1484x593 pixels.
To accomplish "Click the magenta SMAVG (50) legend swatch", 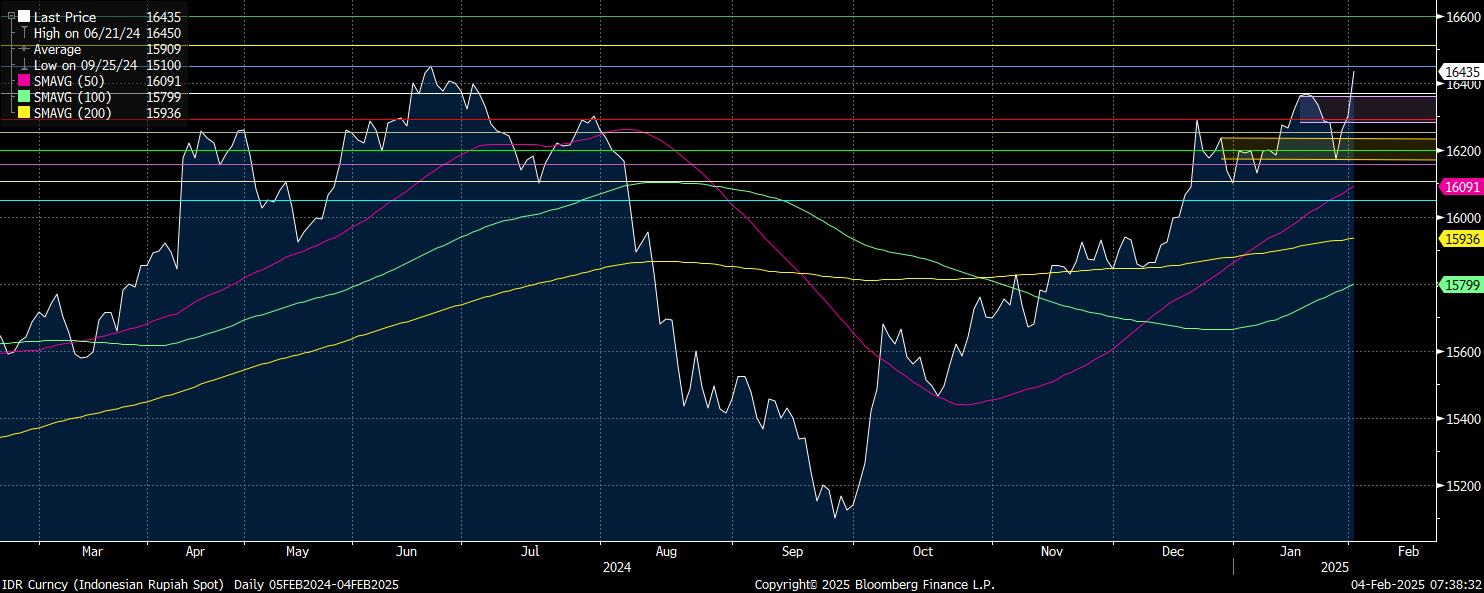I will point(24,81).
